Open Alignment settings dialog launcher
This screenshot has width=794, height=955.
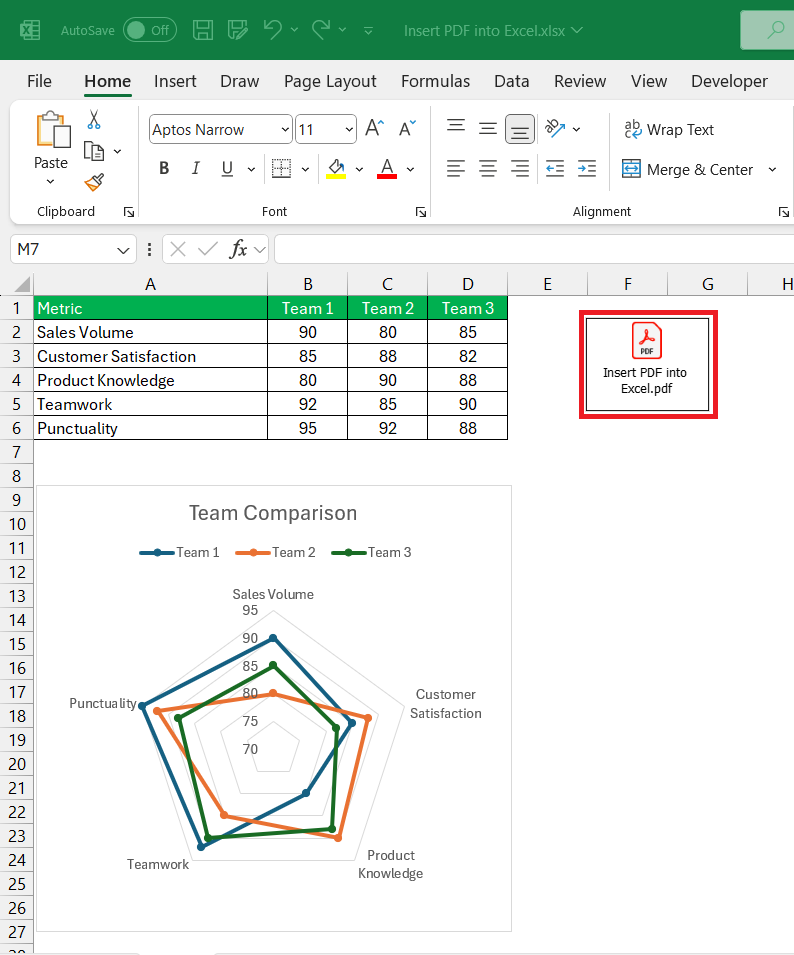[x=784, y=212]
